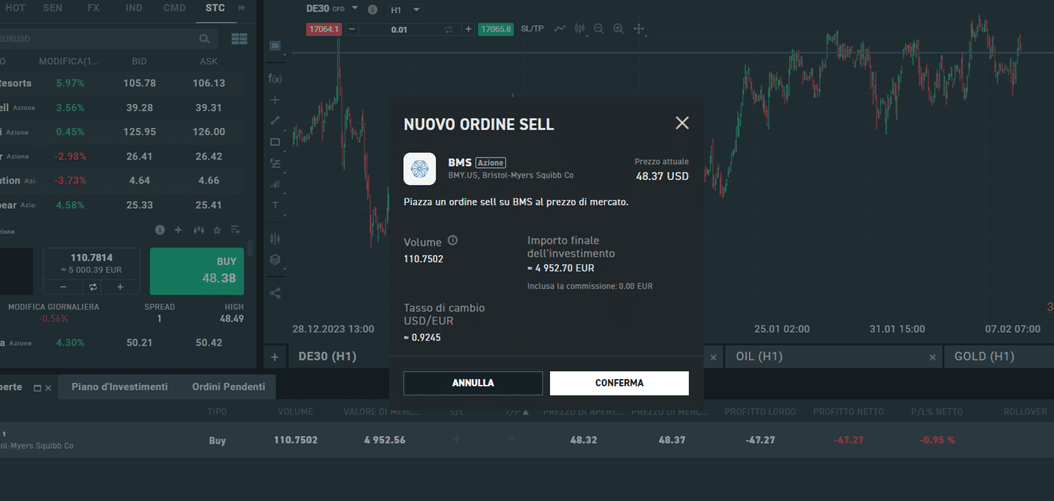Viewport: 1054px width, 501px height.
Task: Select the crosshair move tool
Action: tap(639, 29)
